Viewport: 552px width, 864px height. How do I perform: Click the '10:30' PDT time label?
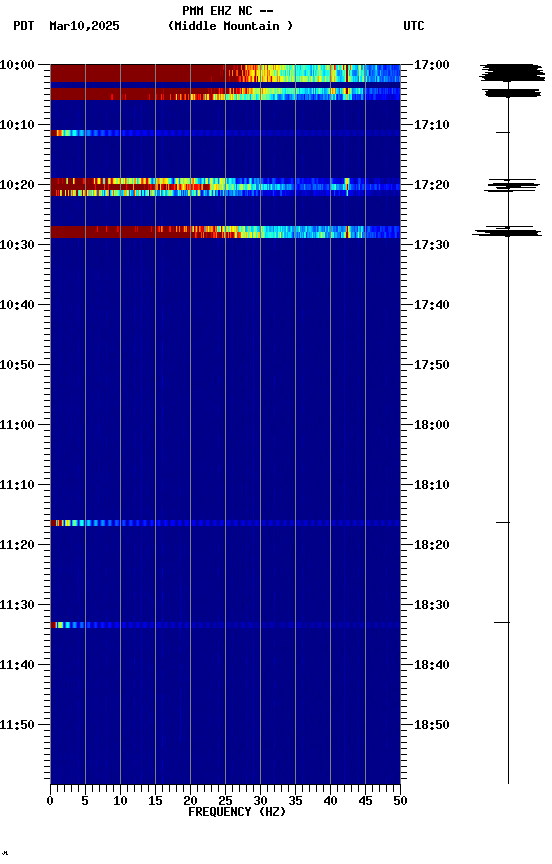coord(17,245)
